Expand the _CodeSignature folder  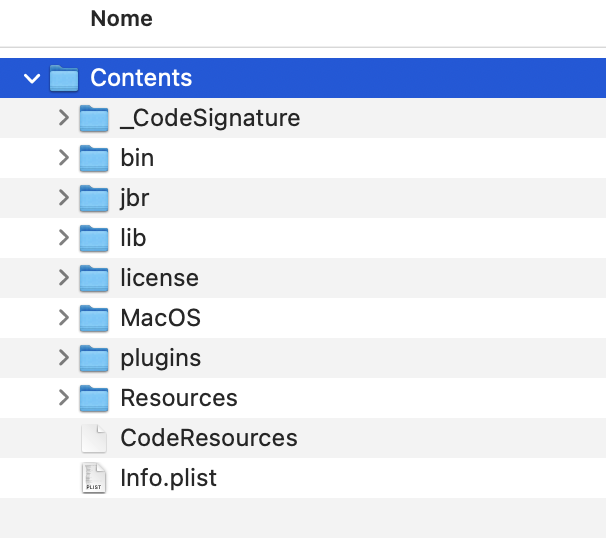[x=64, y=118]
